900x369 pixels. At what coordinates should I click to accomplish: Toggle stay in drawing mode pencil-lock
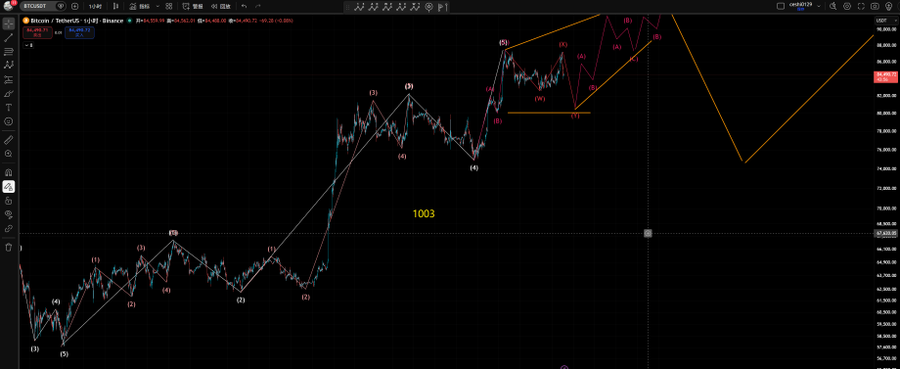click(9, 187)
